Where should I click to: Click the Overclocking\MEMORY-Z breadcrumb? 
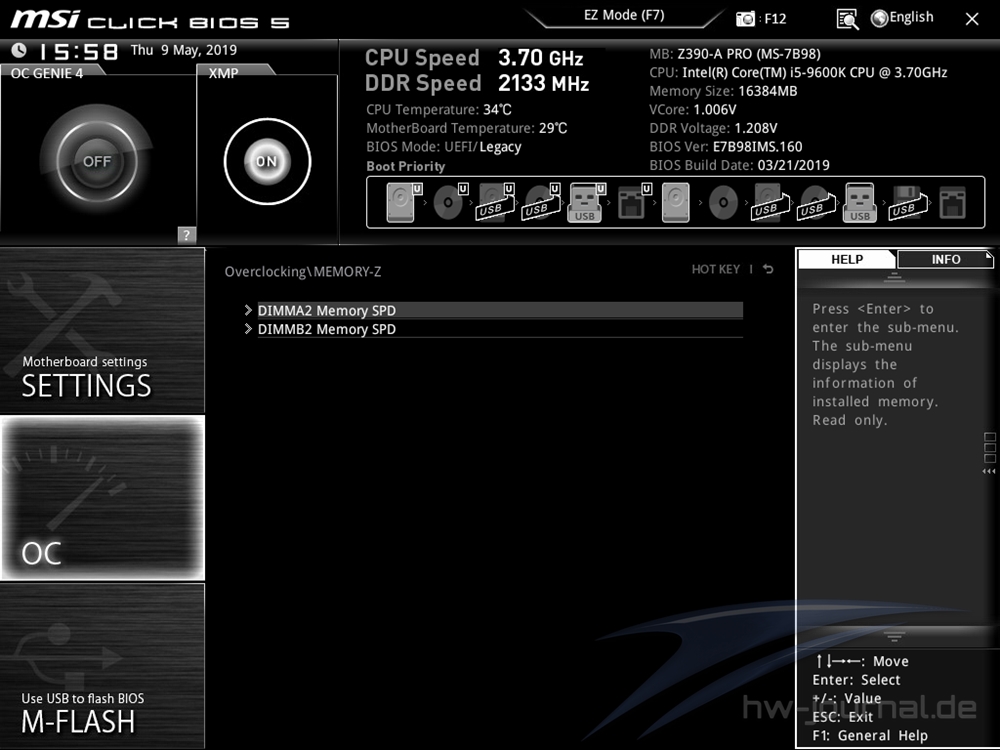(303, 272)
